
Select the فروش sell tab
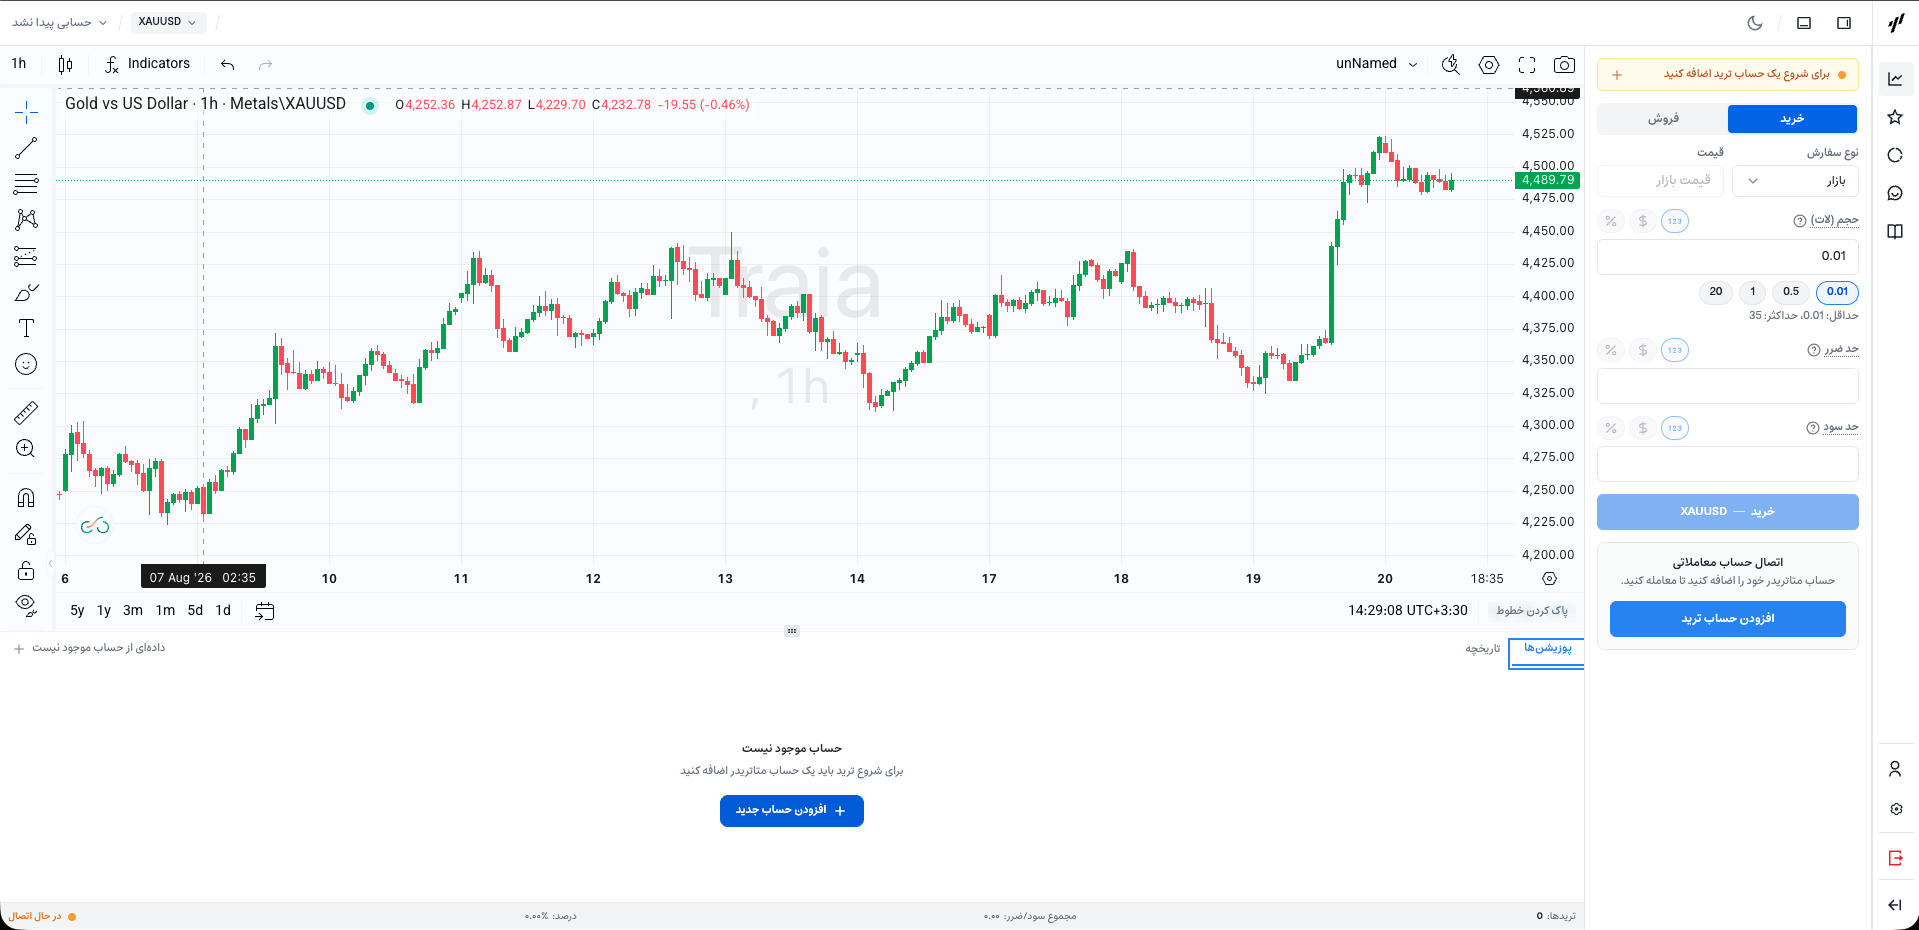tap(1663, 119)
